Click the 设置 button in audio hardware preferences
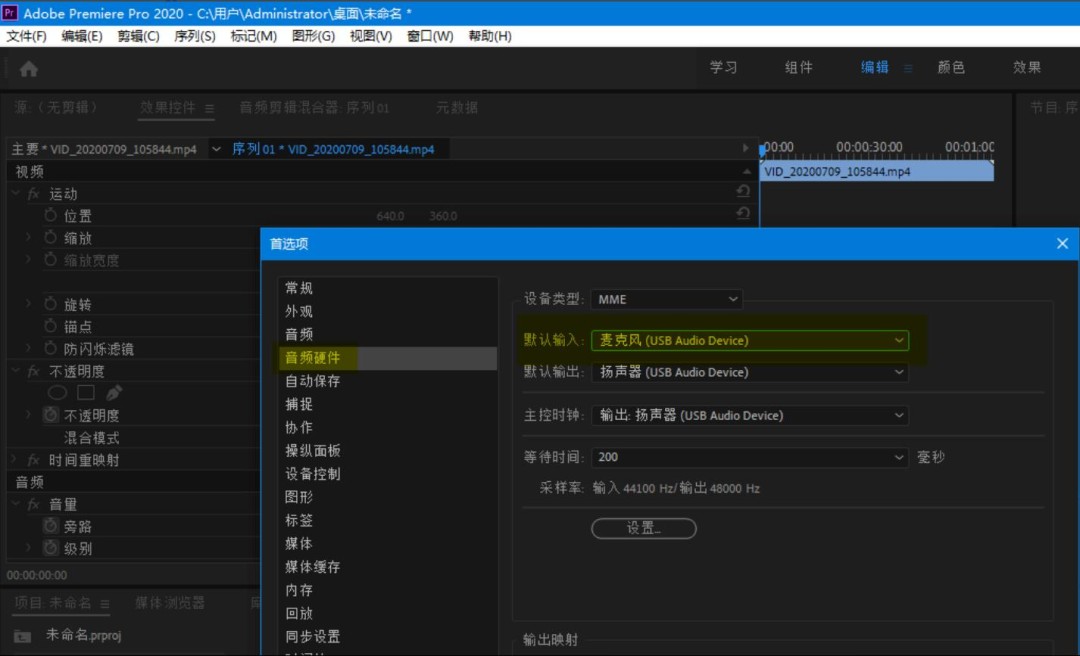 coord(643,528)
